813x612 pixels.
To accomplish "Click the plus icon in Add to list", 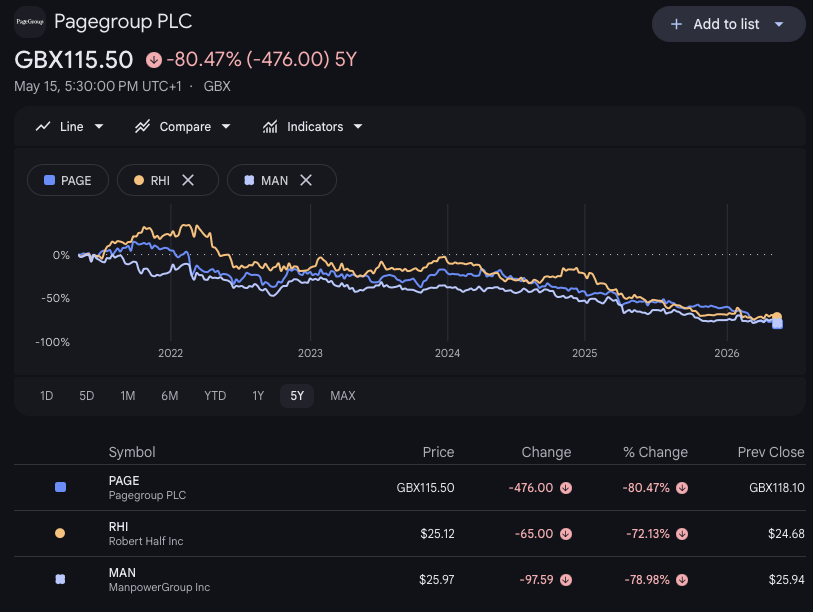I will click(x=676, y=24).
